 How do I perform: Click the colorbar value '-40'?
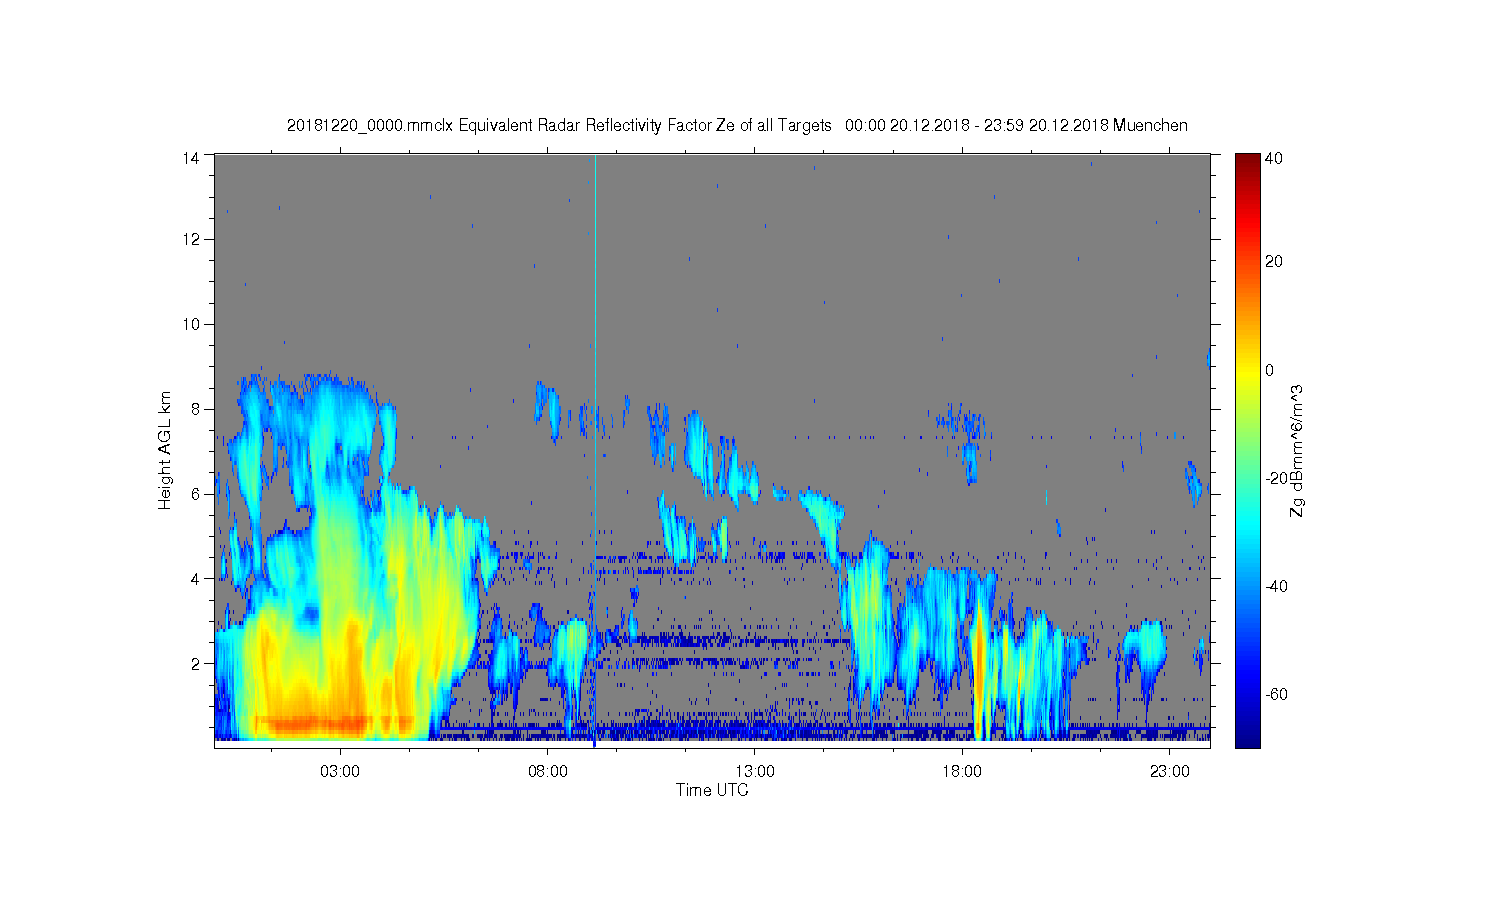(x=1276, y=587)
